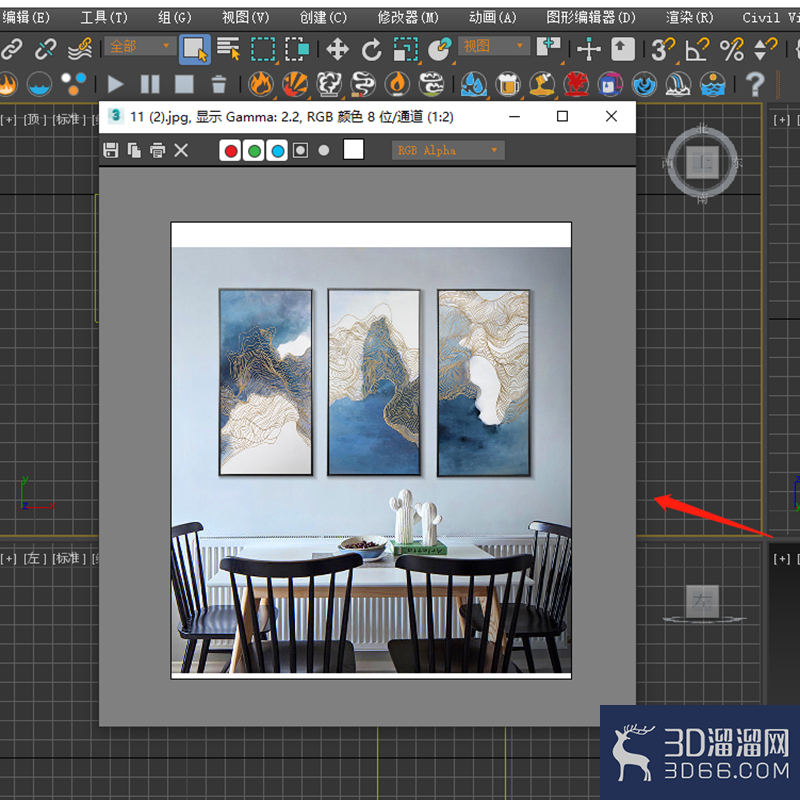The width and height of the screenshot is (800, 800).
Task: Toggle the 3D Snaps button
Action: pyautogui.click(x=663, y=49)
